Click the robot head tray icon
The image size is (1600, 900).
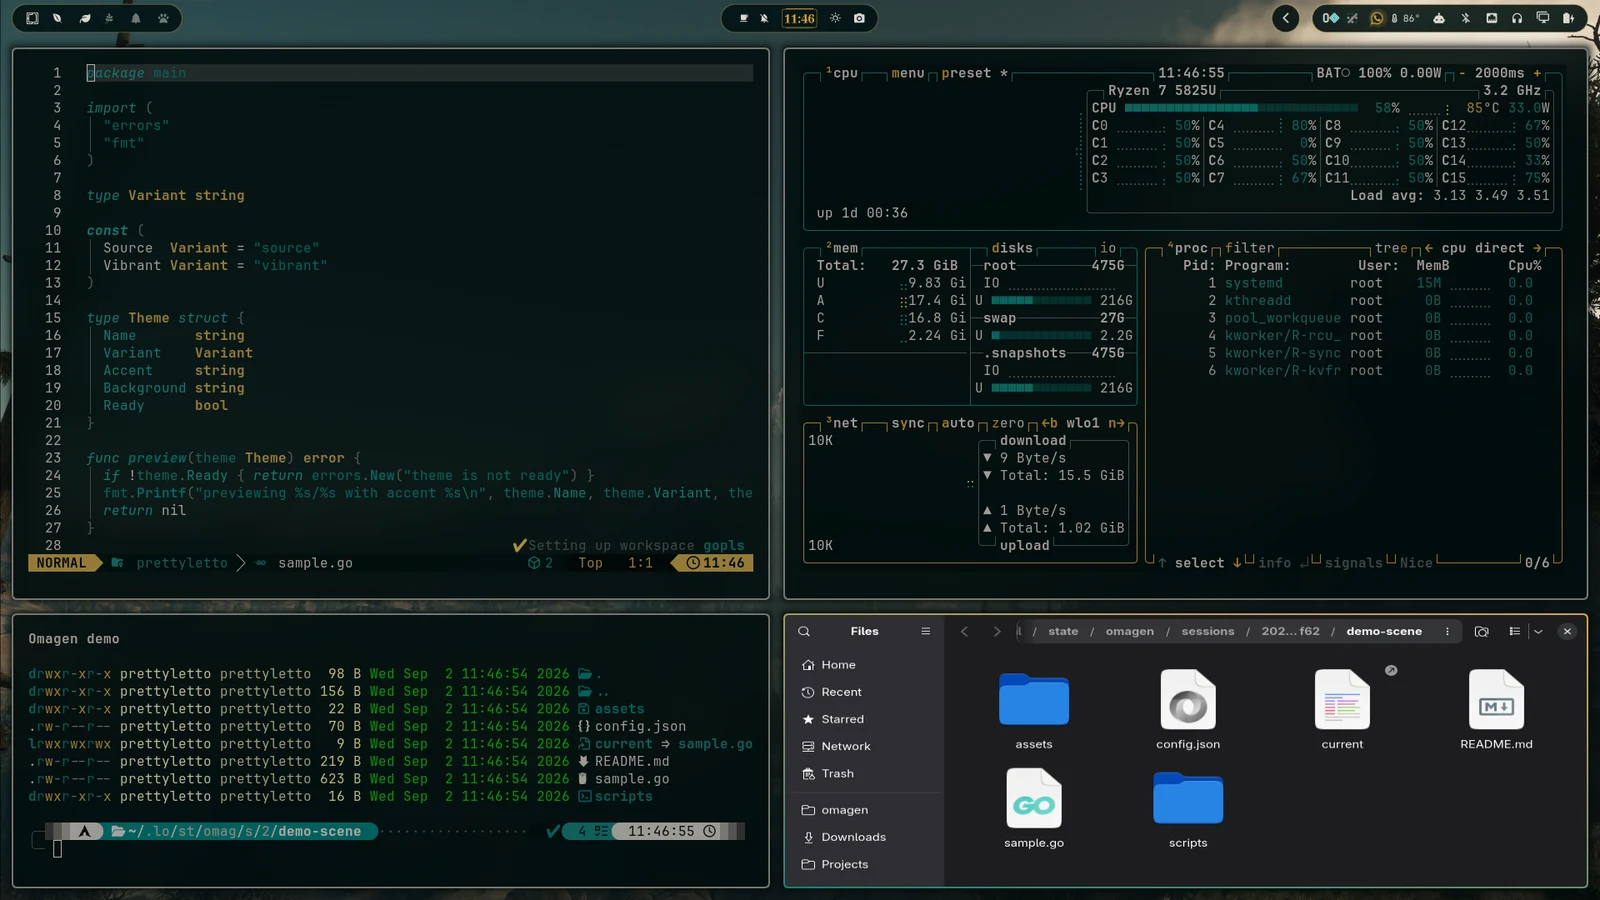(x=1439, y=18)
